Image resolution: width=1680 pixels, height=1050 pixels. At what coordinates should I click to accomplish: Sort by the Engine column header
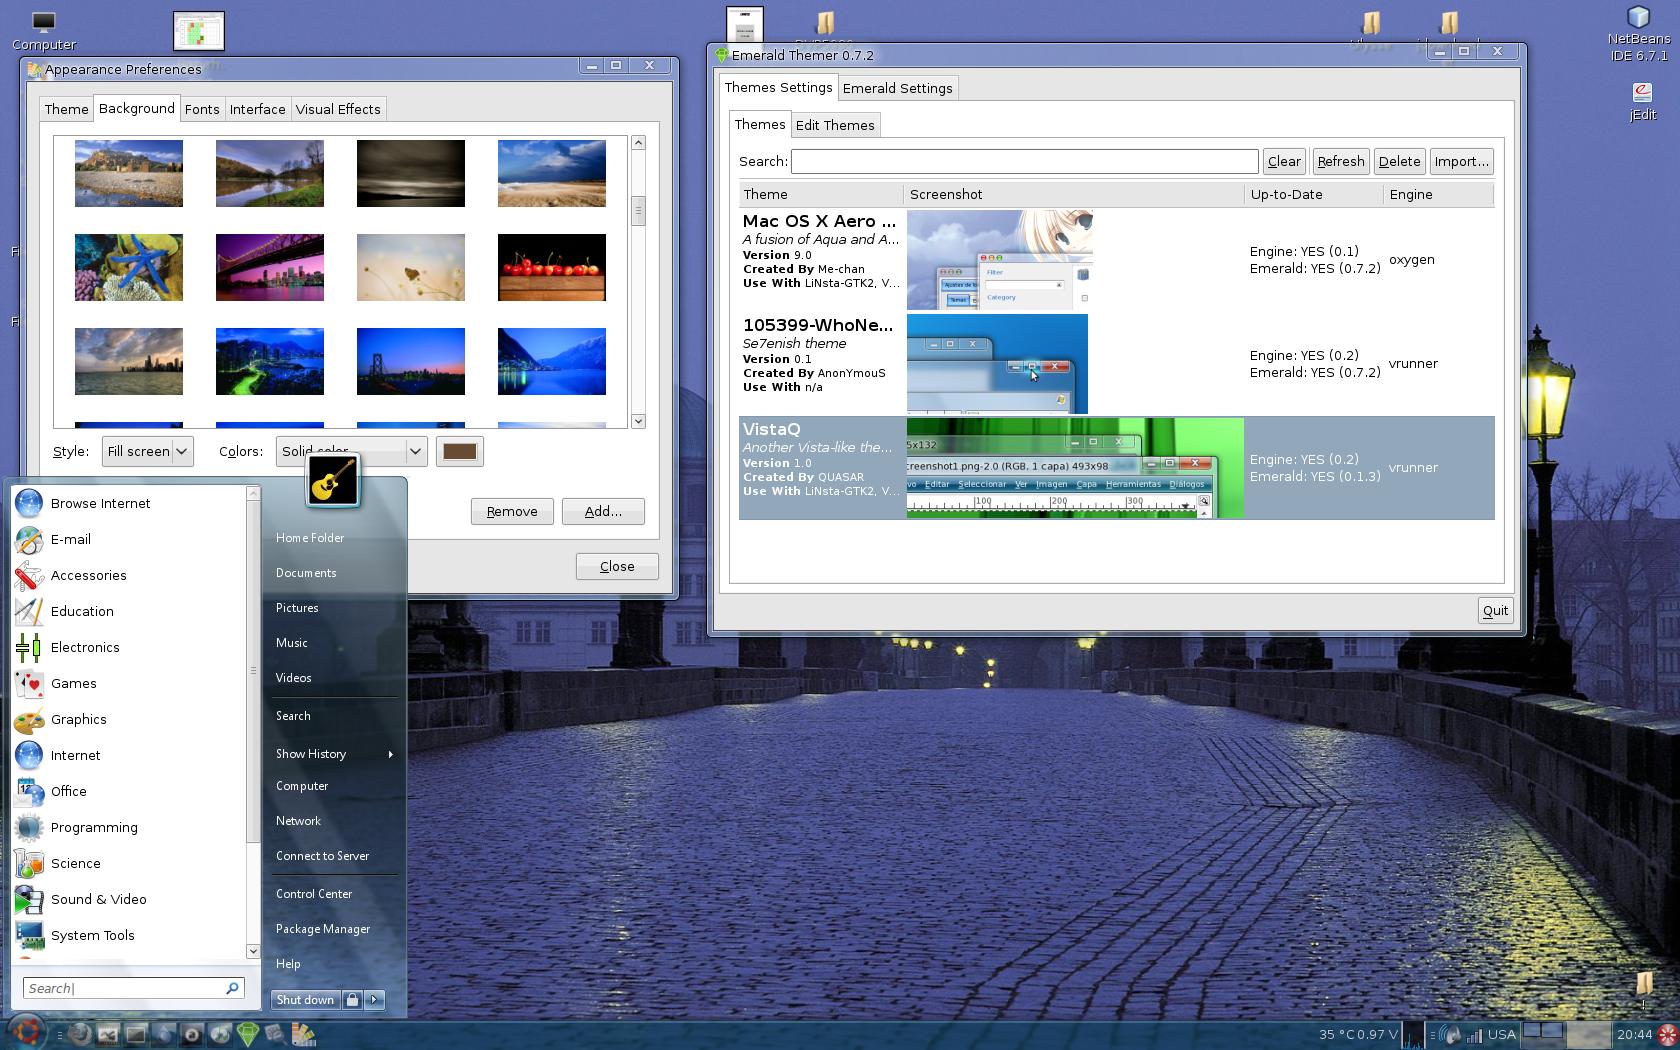[x=1439, y=194]
